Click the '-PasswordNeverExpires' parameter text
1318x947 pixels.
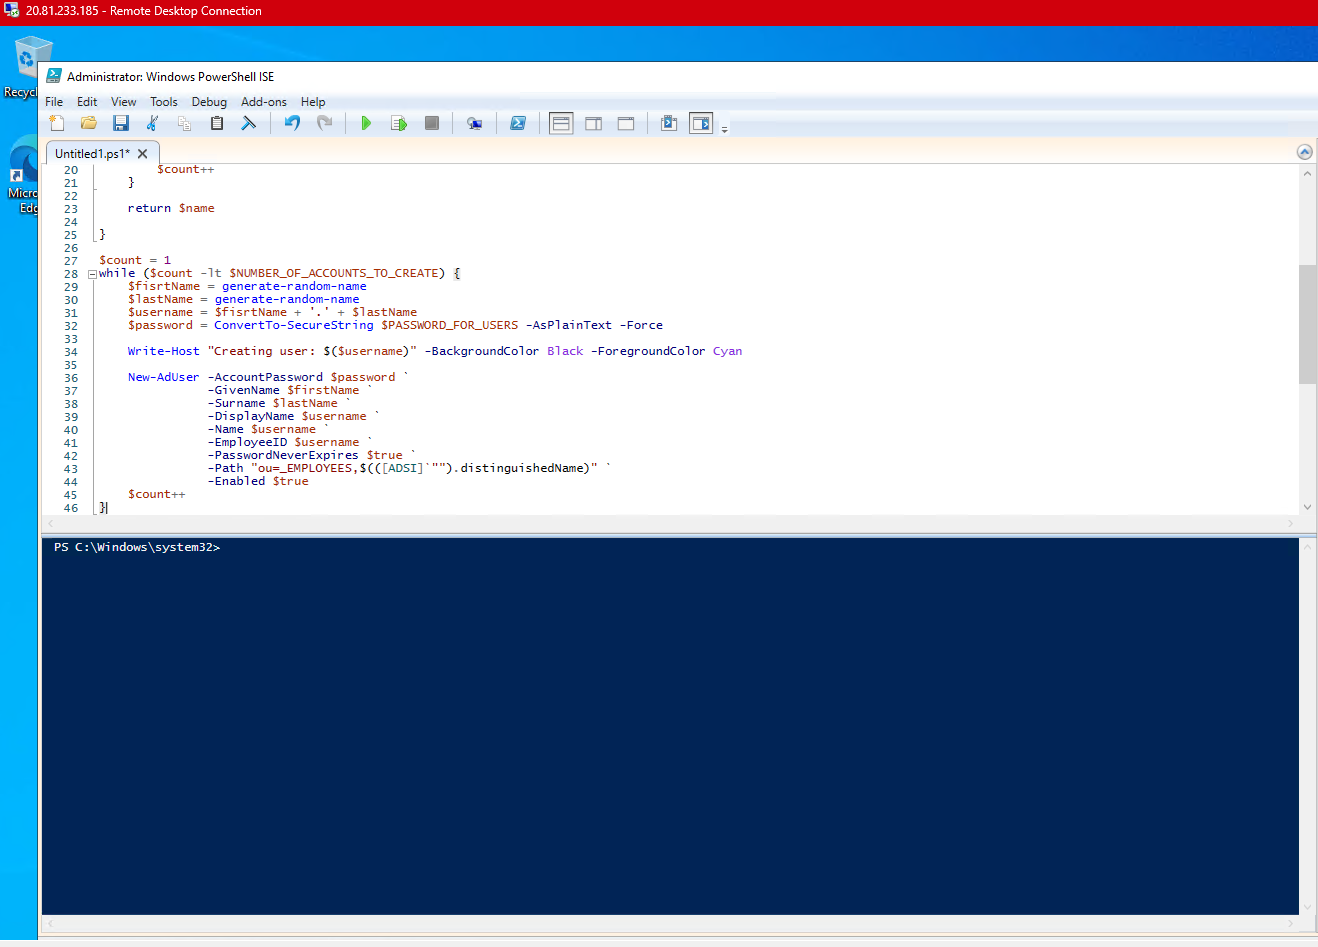pos(283,455)
